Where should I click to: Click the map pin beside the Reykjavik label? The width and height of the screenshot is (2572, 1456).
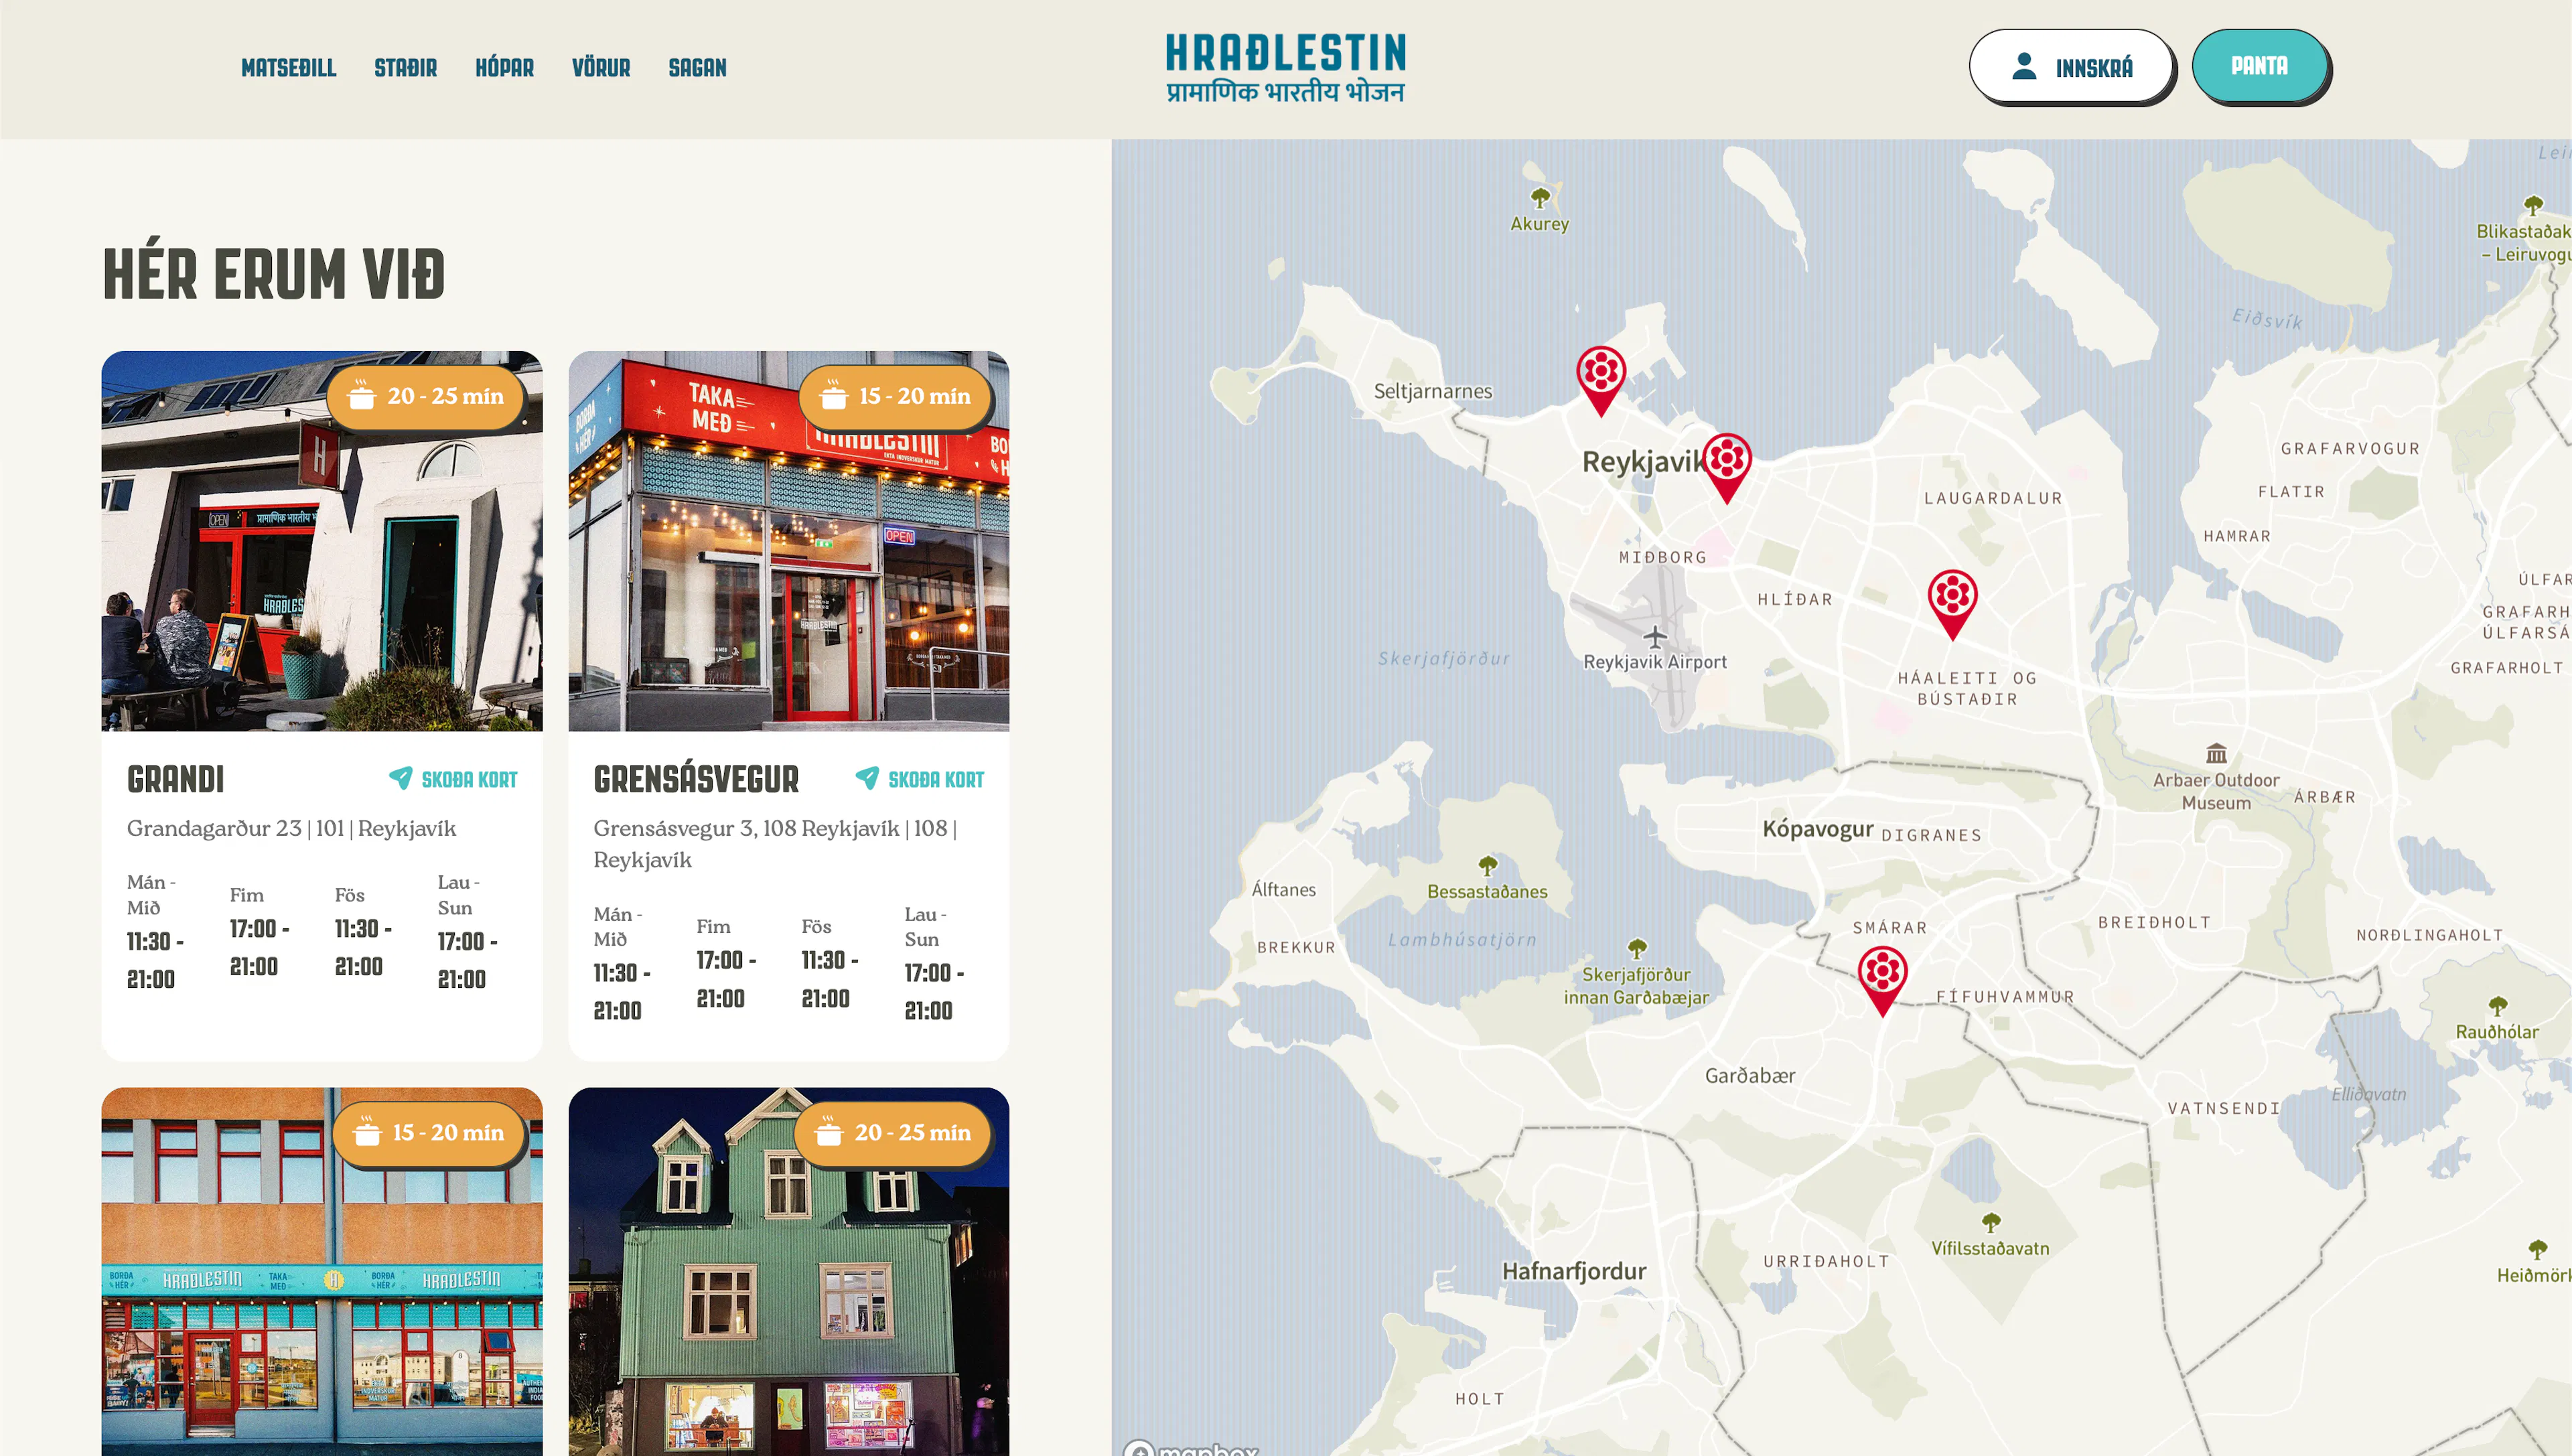click(1726, 463)
